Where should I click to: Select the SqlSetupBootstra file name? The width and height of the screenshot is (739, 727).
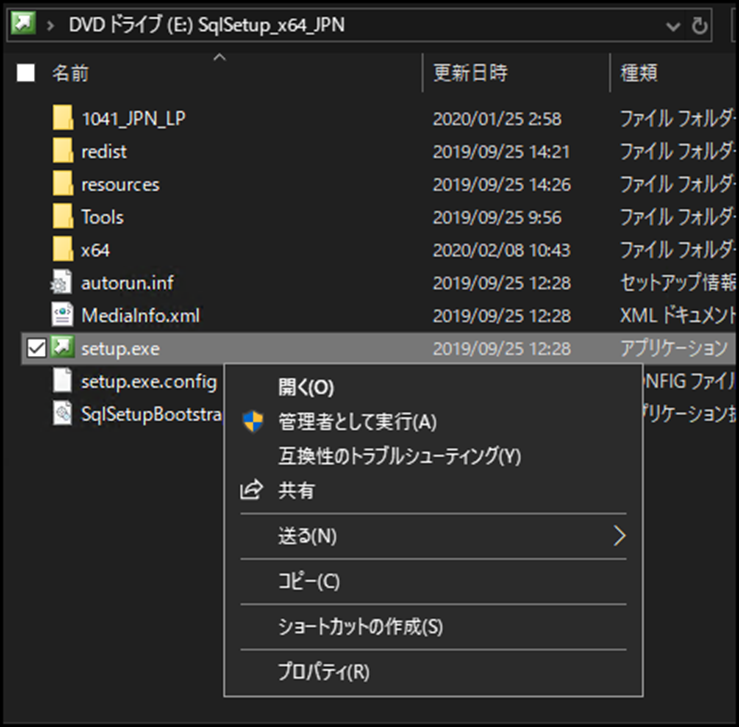151,414
